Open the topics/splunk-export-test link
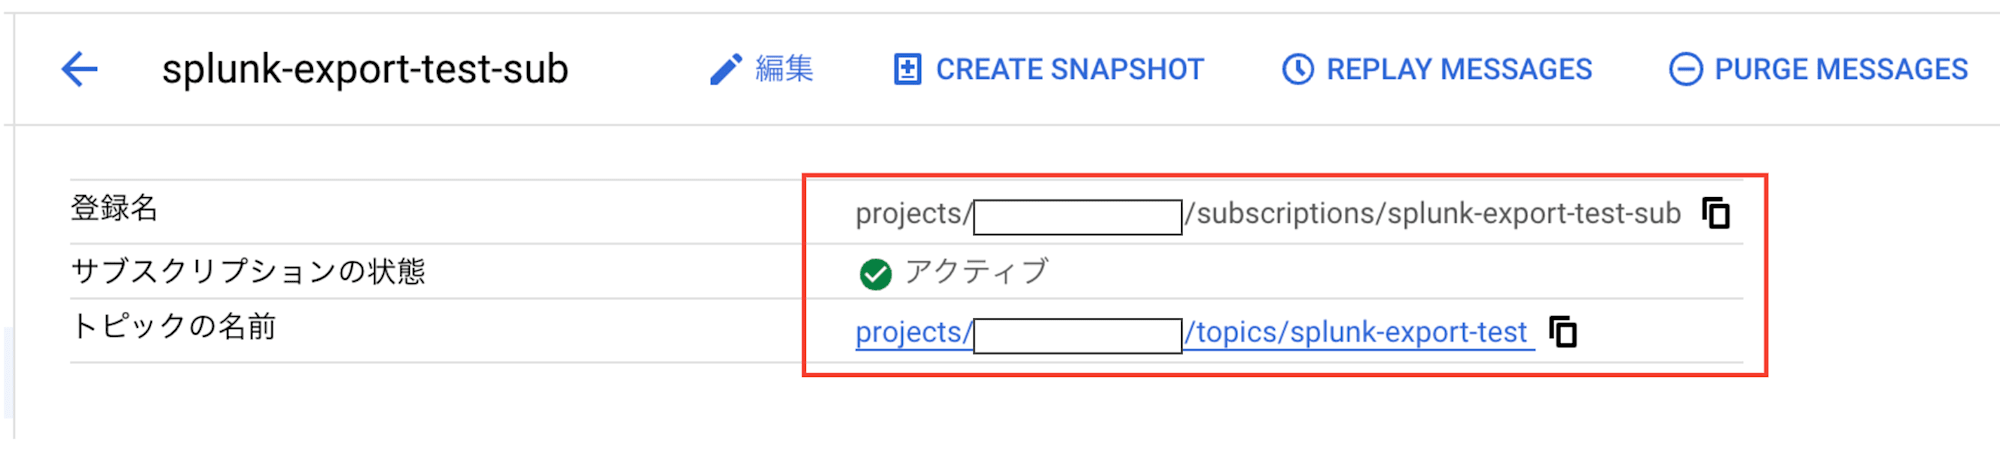 click(1357, 332)
